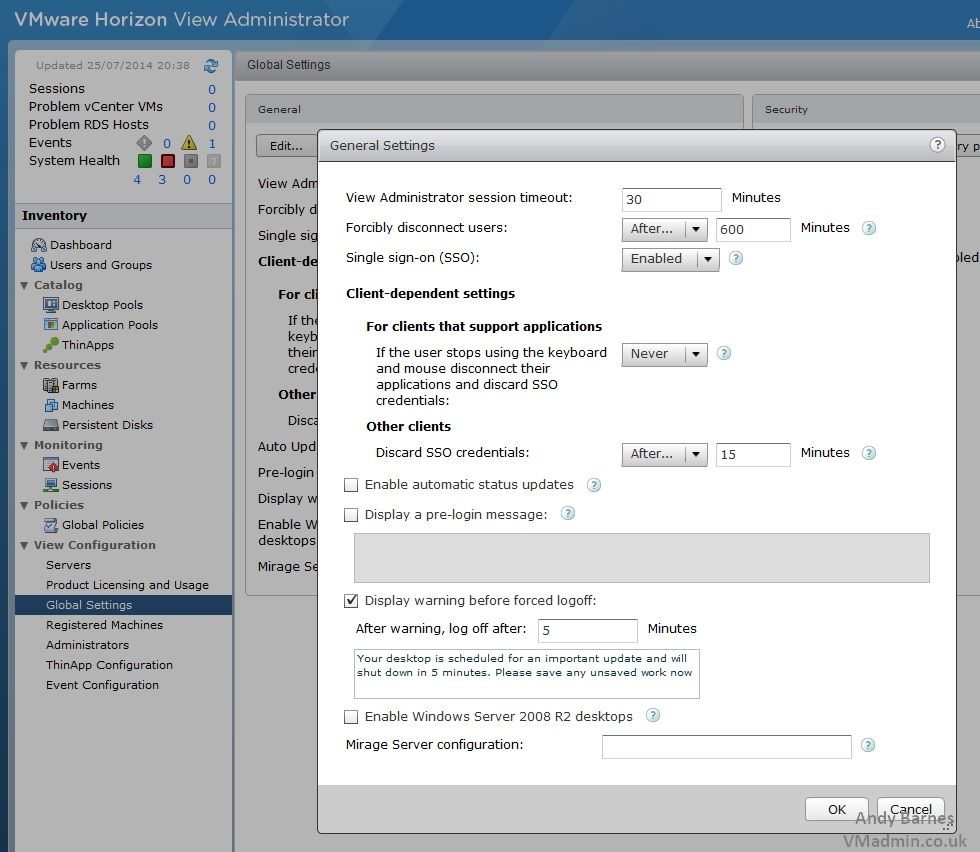This screenshot has height=852, width=980.
Task: Open the Never dropdown for idle applications
Action: click(x=664, y=354)
